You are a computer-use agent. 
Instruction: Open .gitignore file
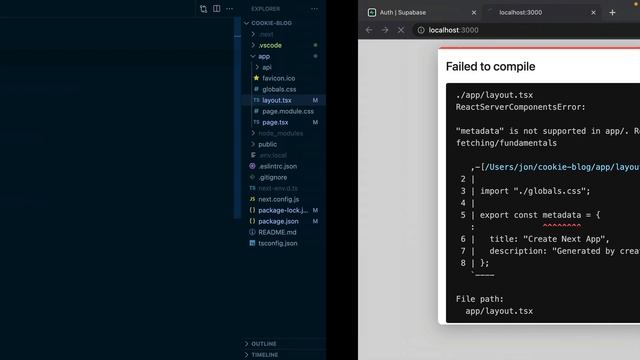click(273, 178)
